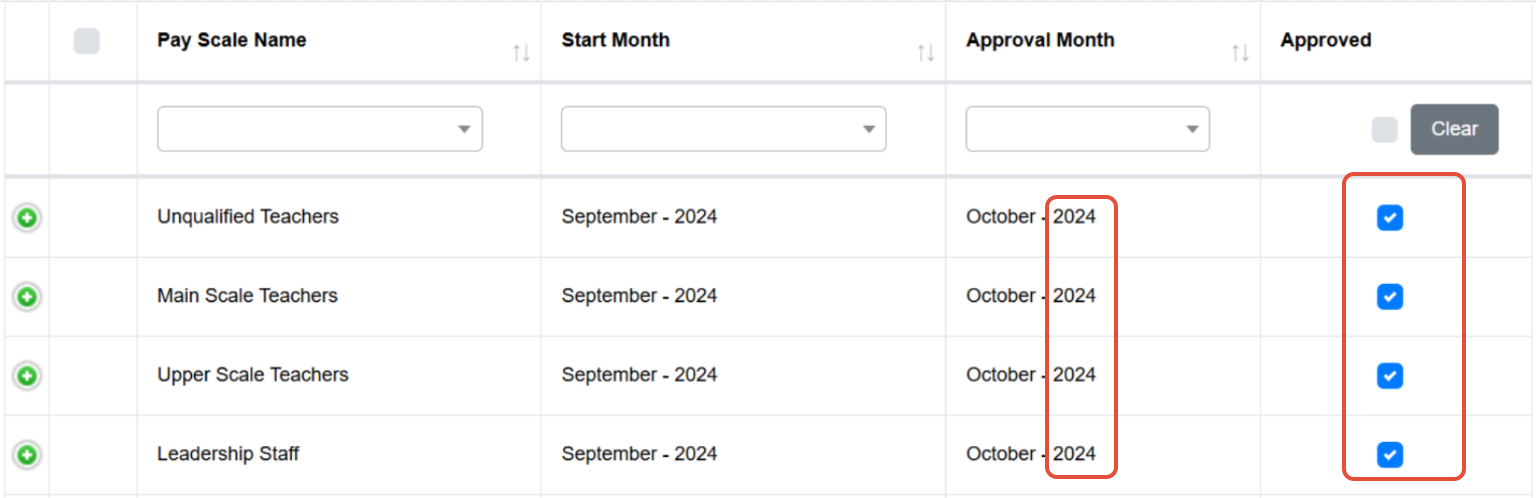Open the Approval Month filter dropdown
This screenshot has width=1536, height=498.
(x=1088, y=129)
